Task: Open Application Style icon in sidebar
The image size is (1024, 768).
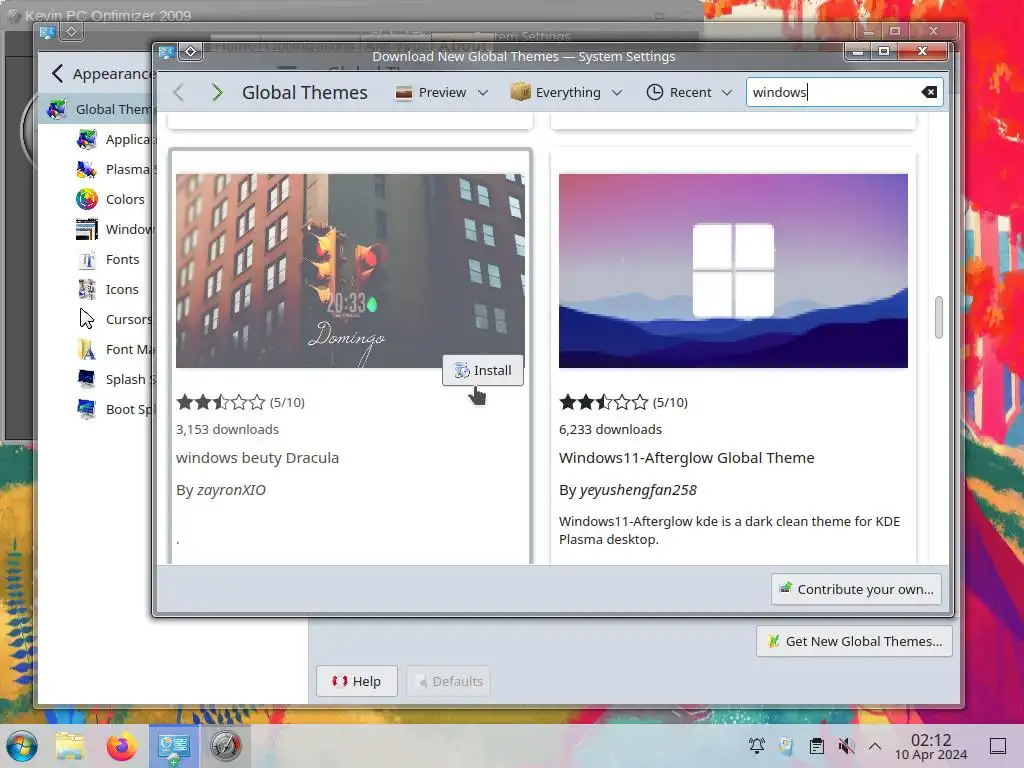Action: (x=87, y=139)
